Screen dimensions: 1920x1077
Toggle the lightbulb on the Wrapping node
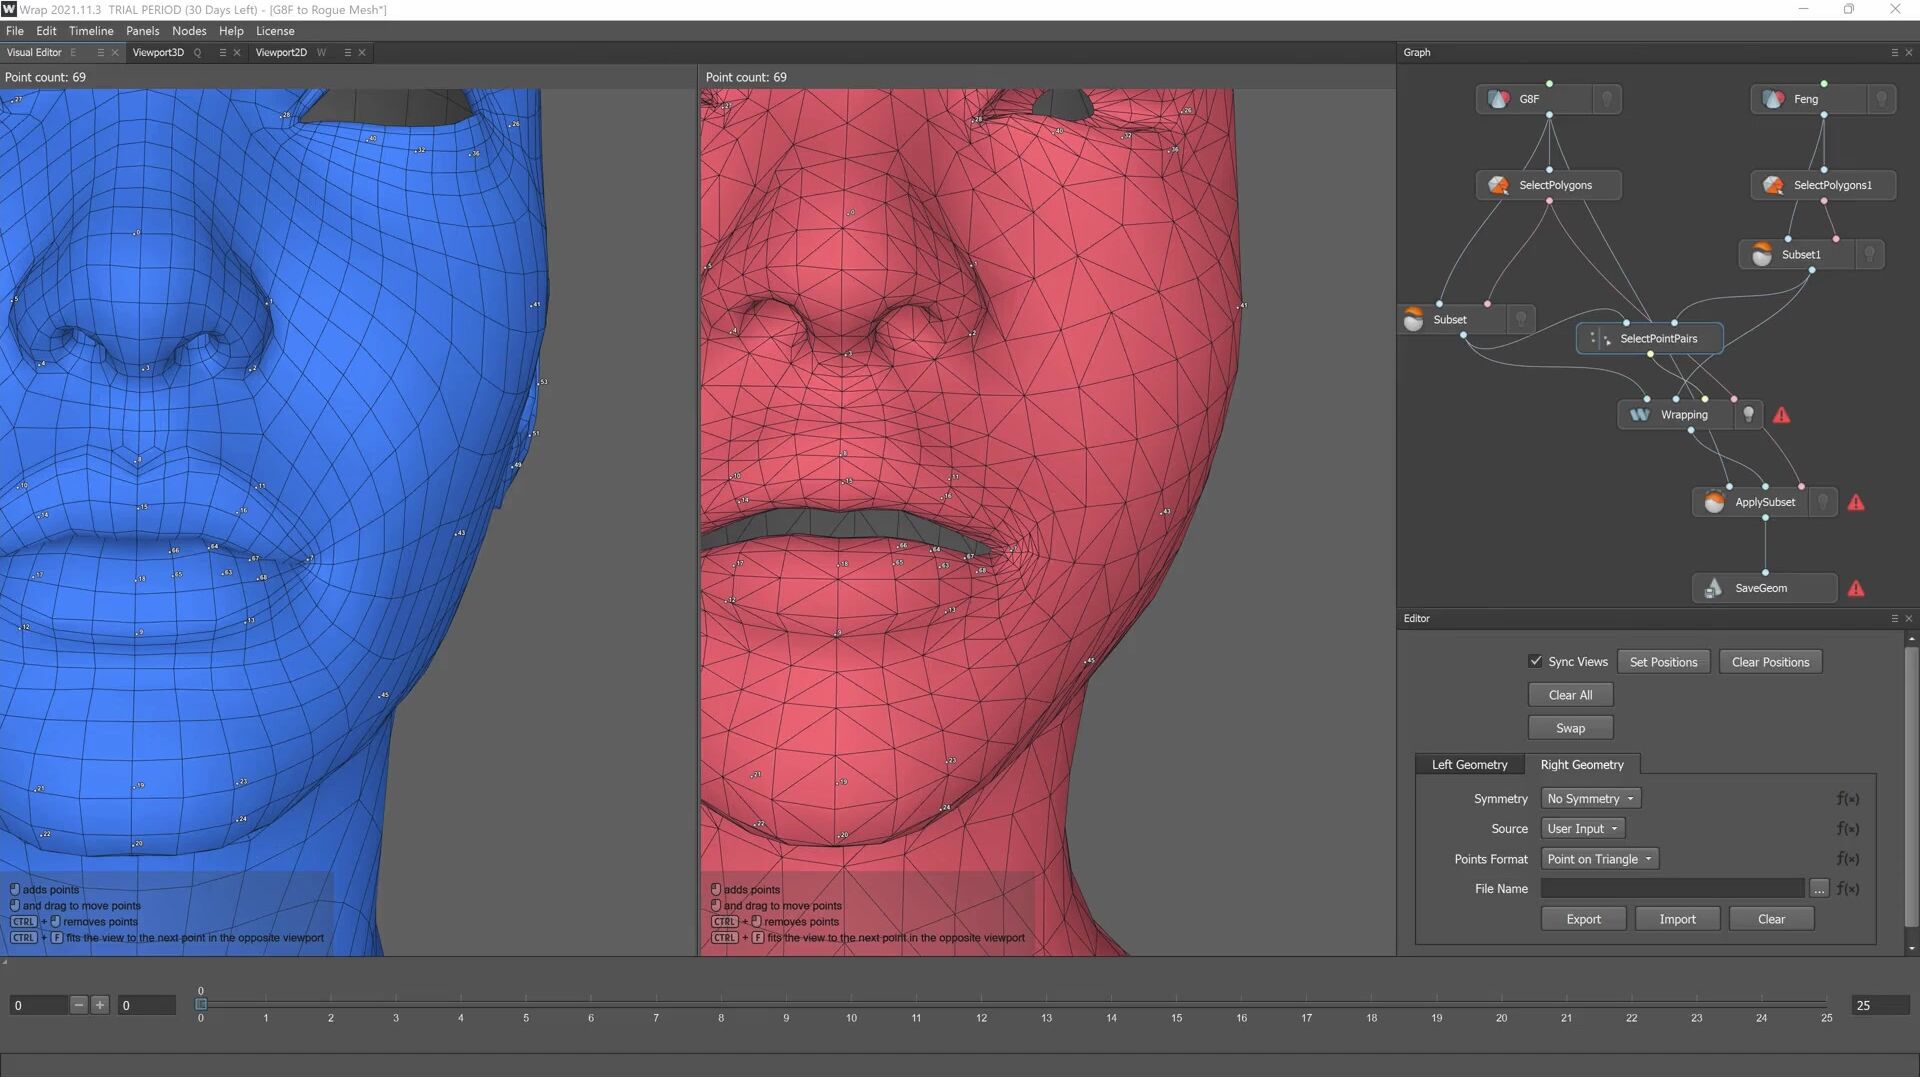(1748, 415)
